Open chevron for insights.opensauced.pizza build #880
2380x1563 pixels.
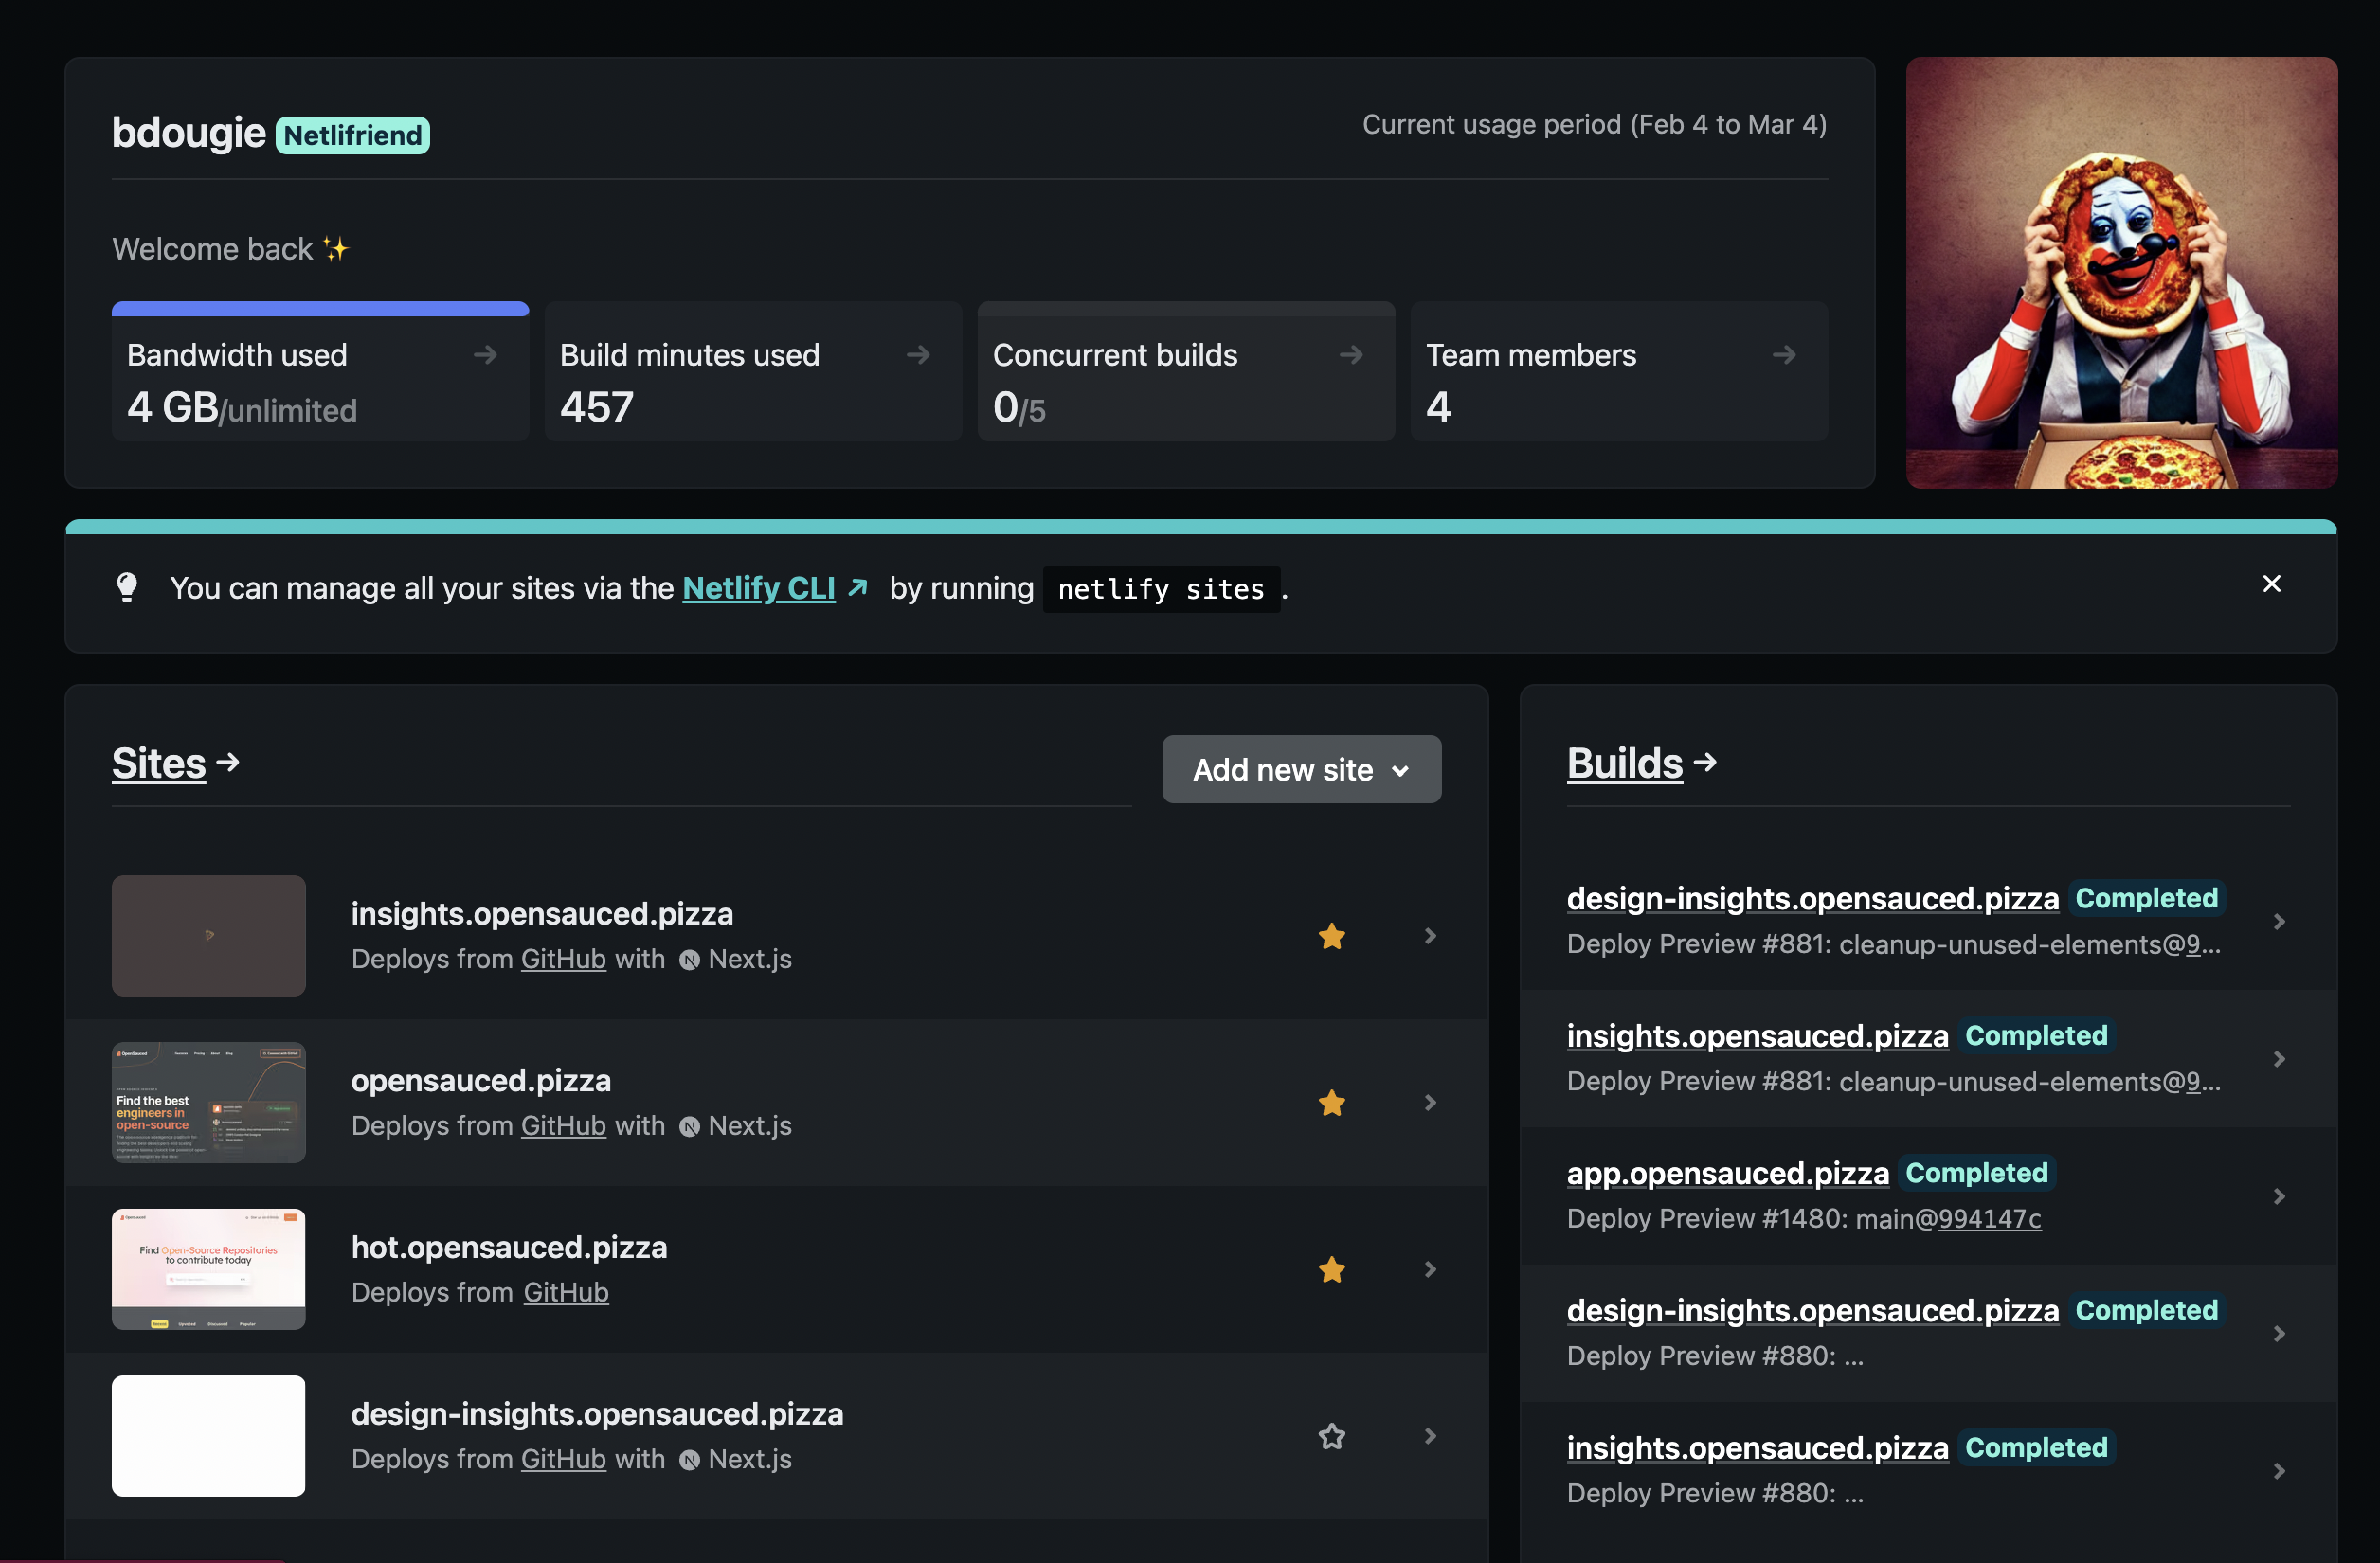click(x=2279, y=1471)
